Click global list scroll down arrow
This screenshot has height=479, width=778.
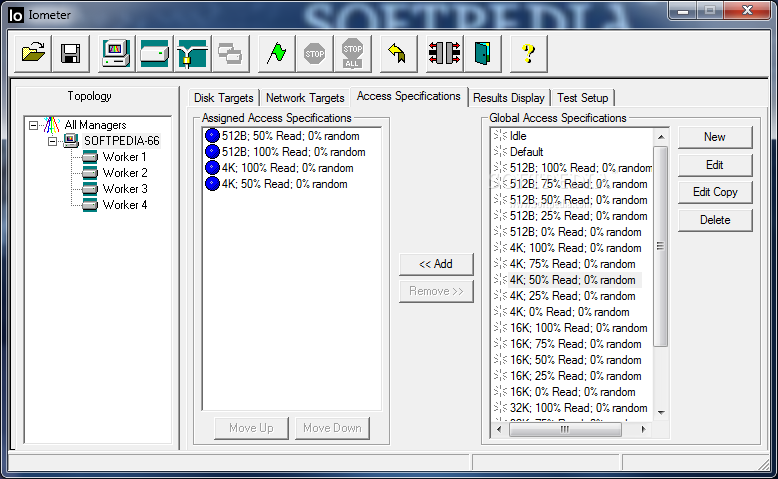(x=661, y=412)
